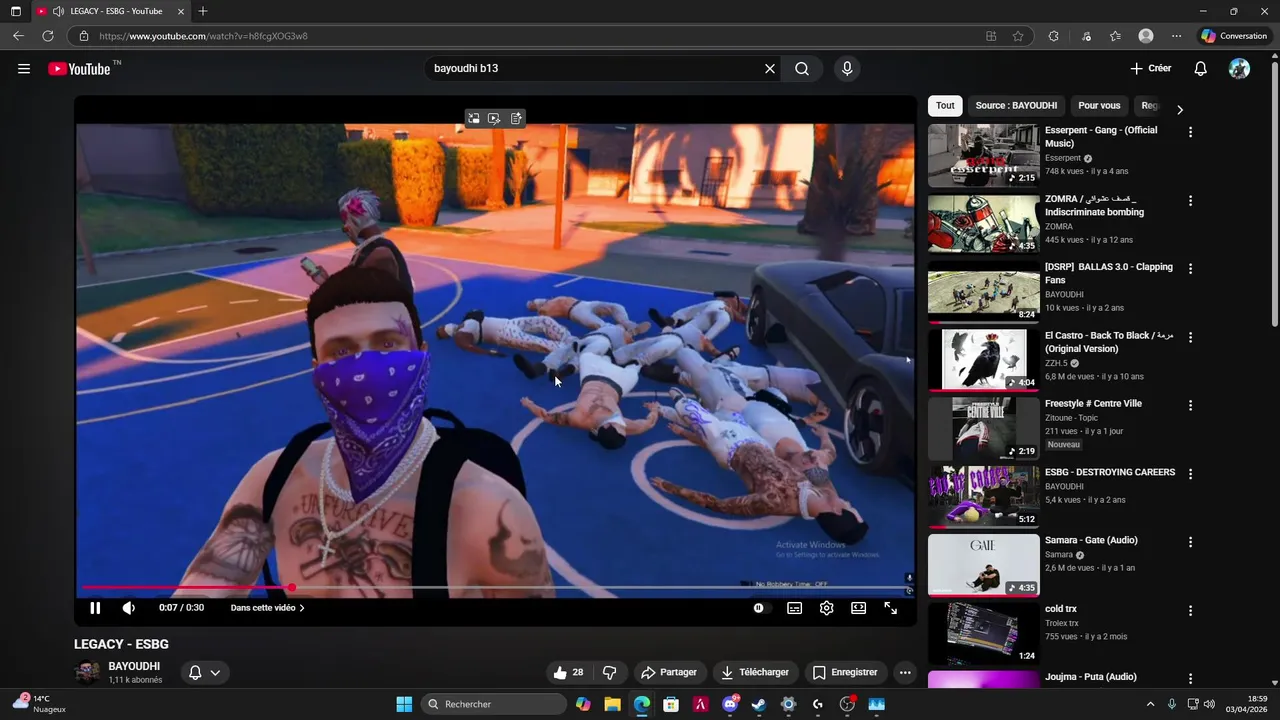Click the Créer button

pos(1151,69)
